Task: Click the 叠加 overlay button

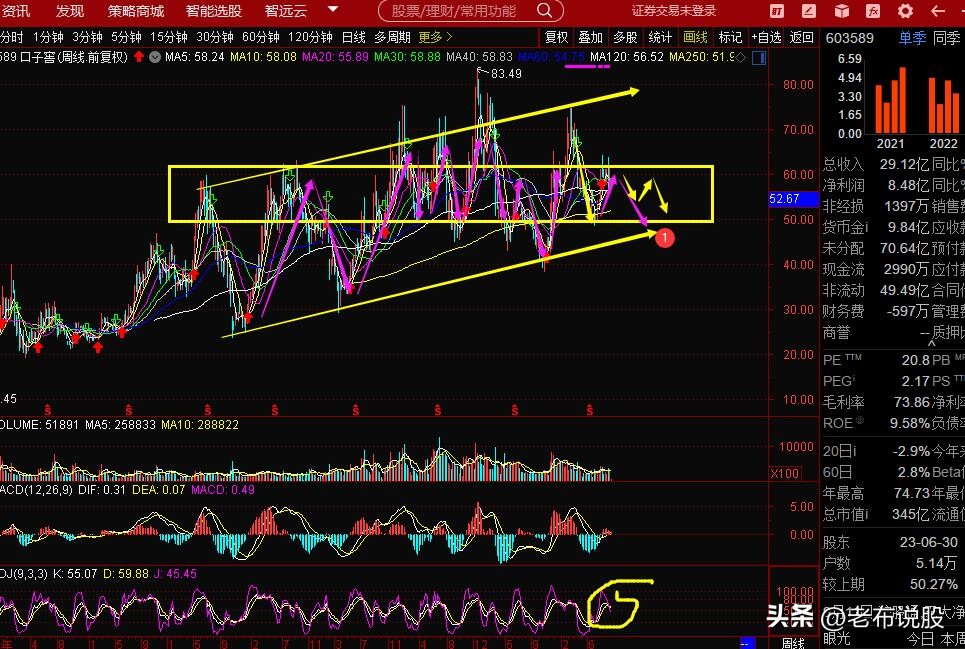Action: point(590,38)
